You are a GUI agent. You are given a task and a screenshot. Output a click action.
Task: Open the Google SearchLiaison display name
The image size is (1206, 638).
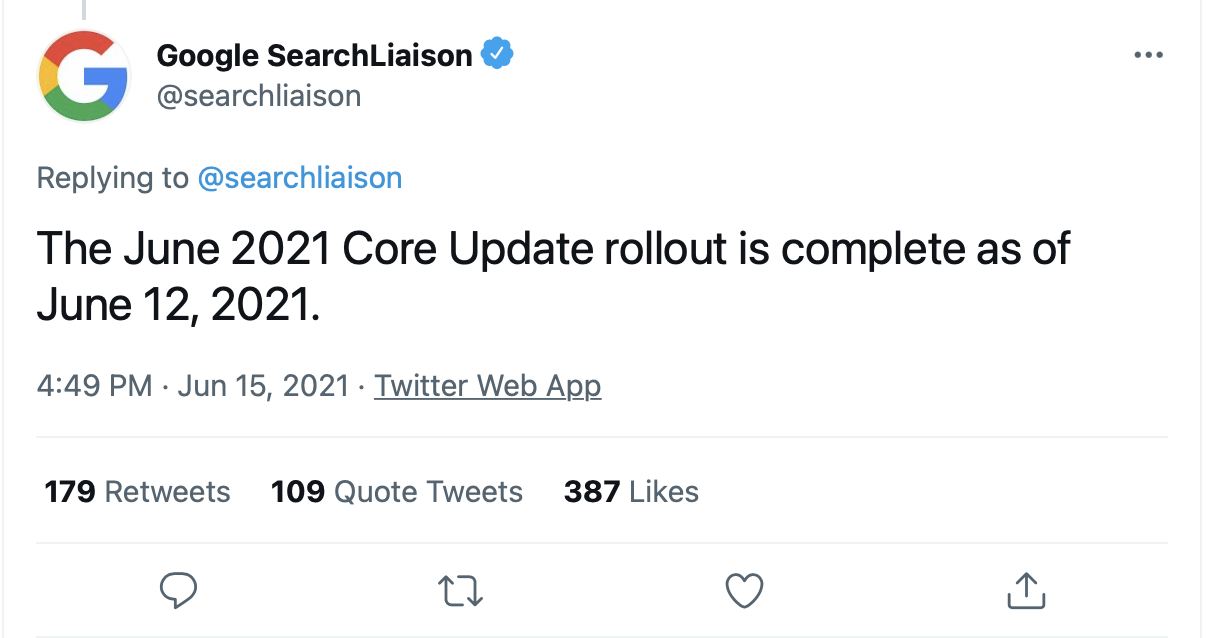point(315,55)
